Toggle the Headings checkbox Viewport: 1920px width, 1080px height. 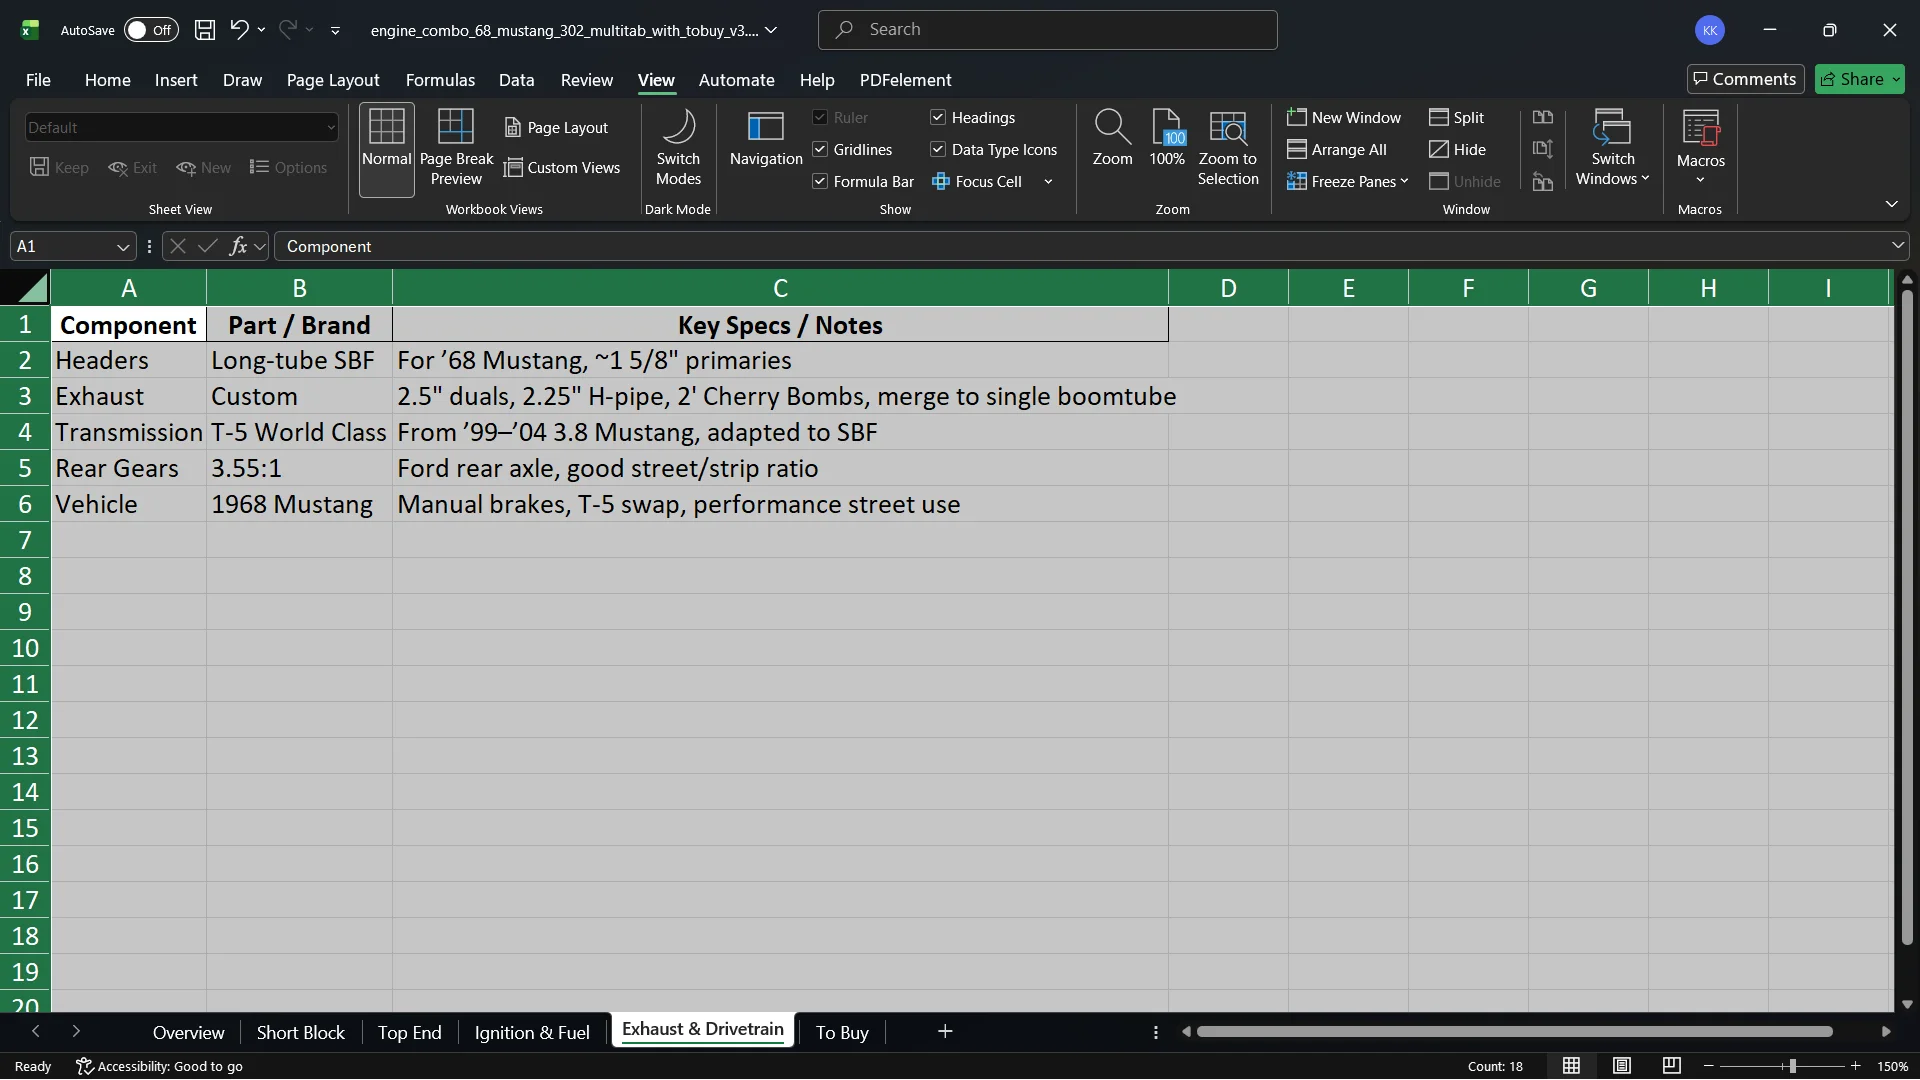coord(938,118)
